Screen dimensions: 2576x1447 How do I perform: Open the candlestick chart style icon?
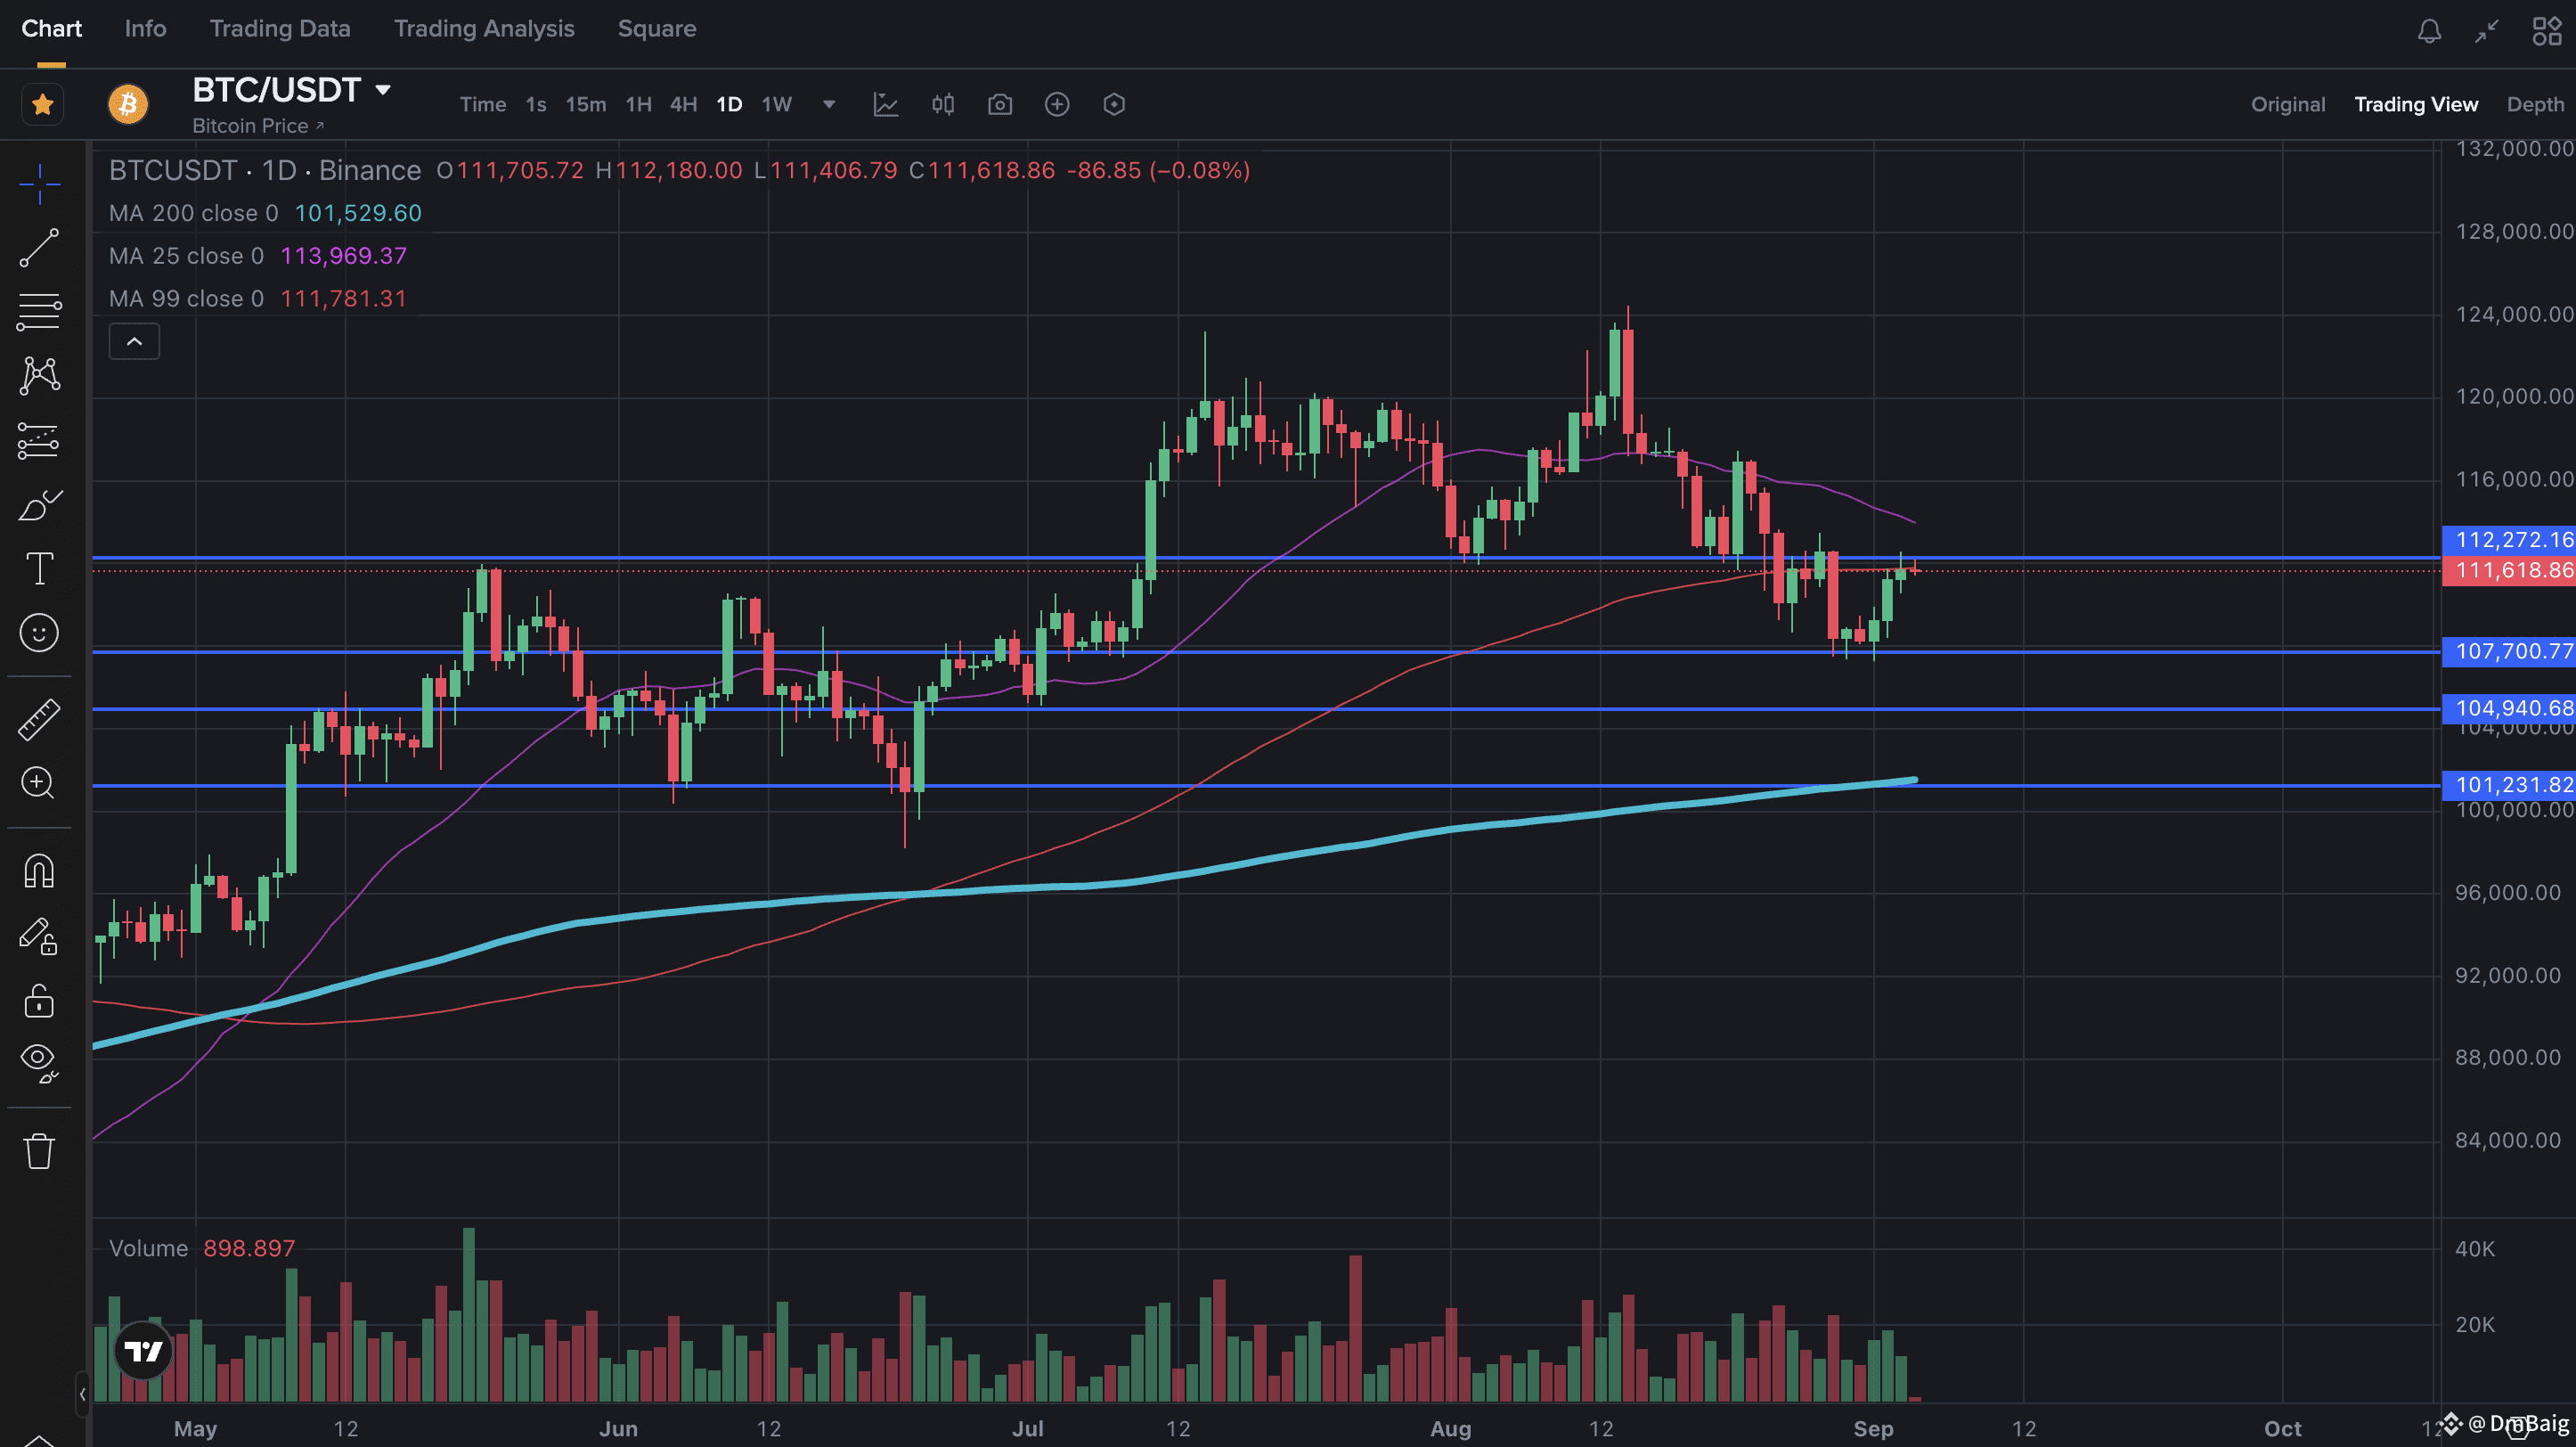tap(943, 104)
